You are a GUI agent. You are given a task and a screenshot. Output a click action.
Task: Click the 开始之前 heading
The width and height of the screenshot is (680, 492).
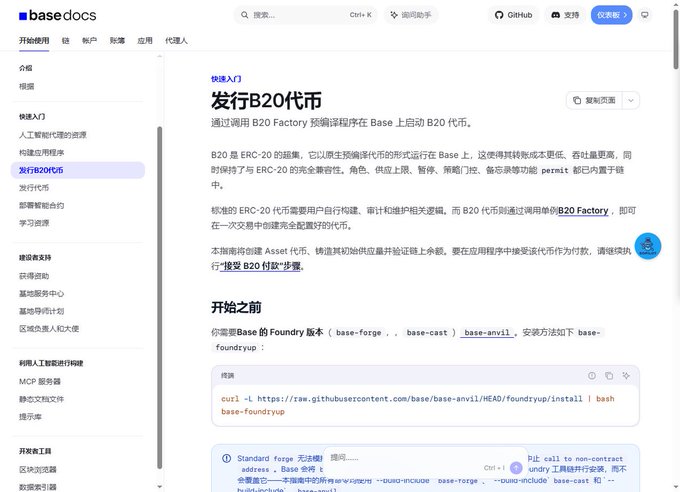pyautogui.click(x=236, y=308)
